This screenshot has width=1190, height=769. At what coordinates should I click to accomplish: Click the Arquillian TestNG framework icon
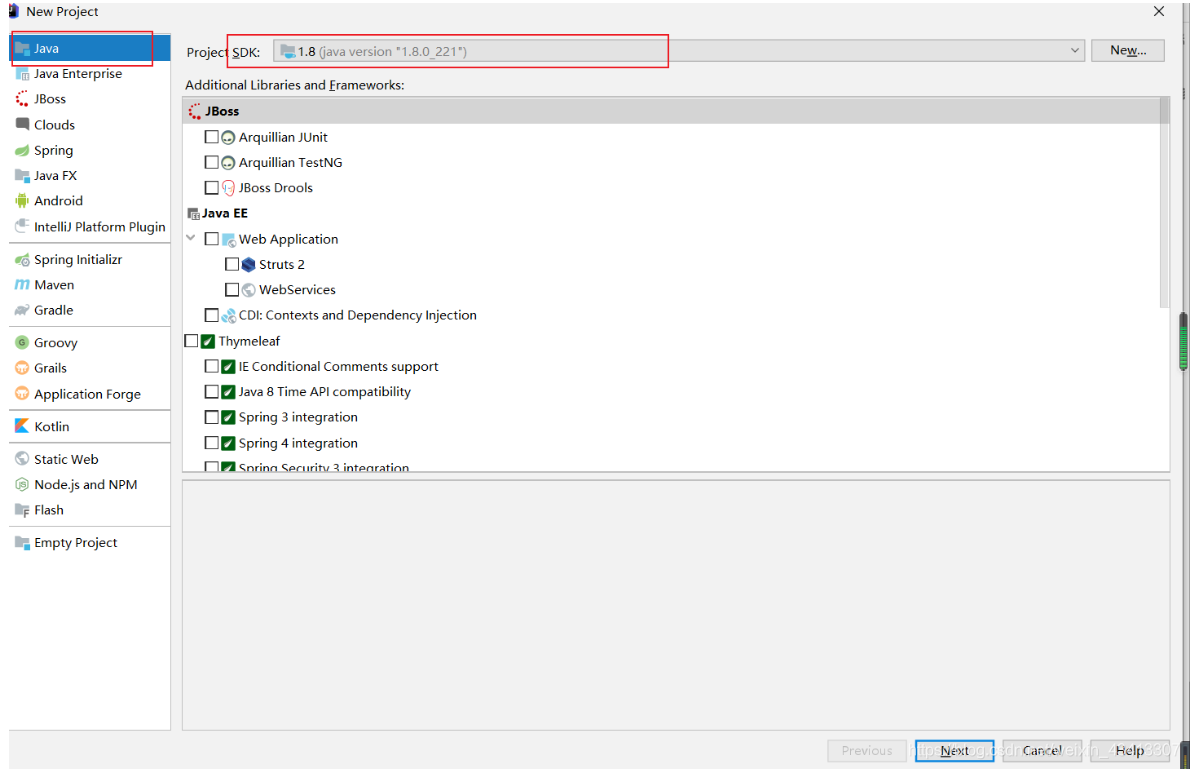tap(228, 162)
